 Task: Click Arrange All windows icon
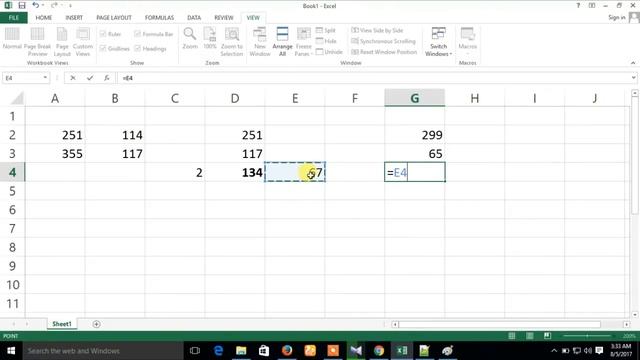[282, 42]
